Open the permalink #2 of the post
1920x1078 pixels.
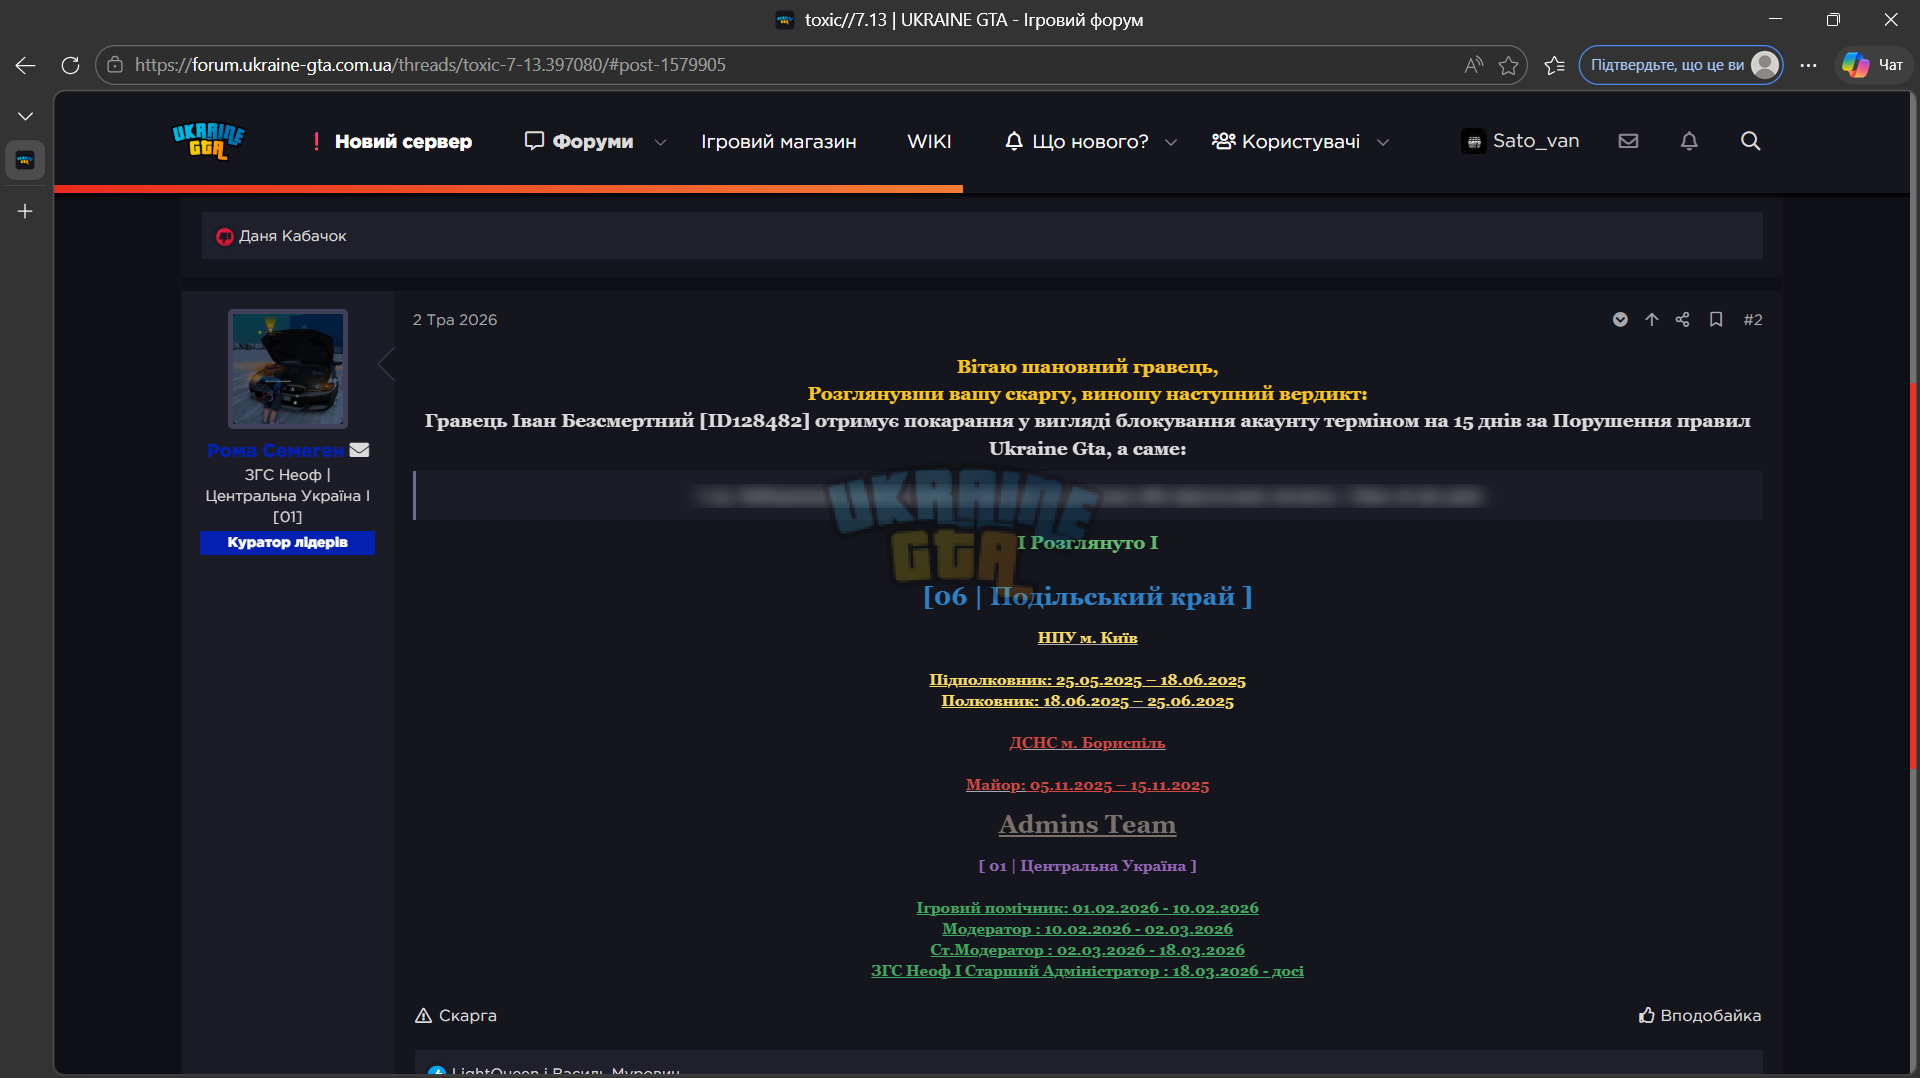1753,320
